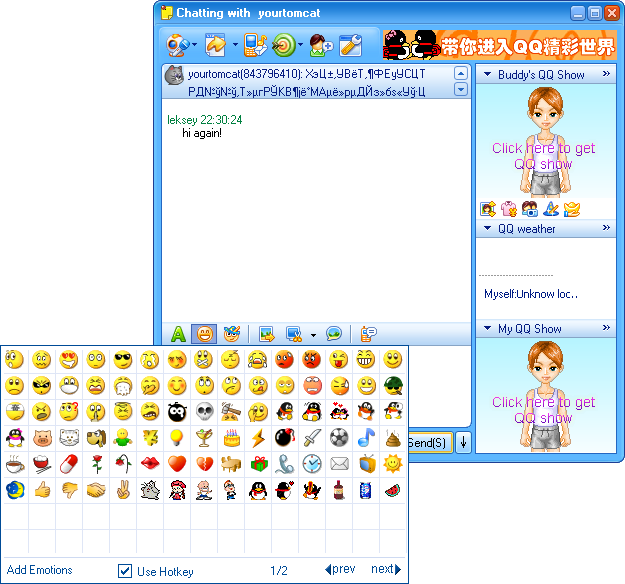Click the send file folder icon

(x=216, y=45)
